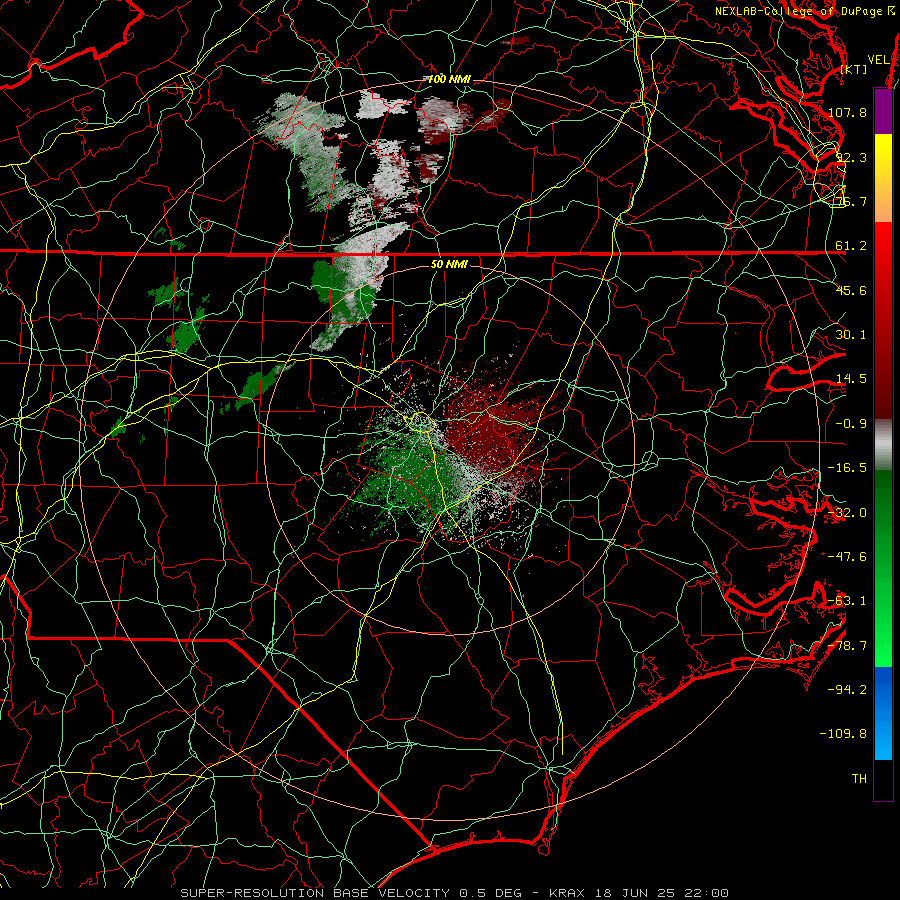
Task: Click the -63.1 velocity scale value
Action: (847, 601)
